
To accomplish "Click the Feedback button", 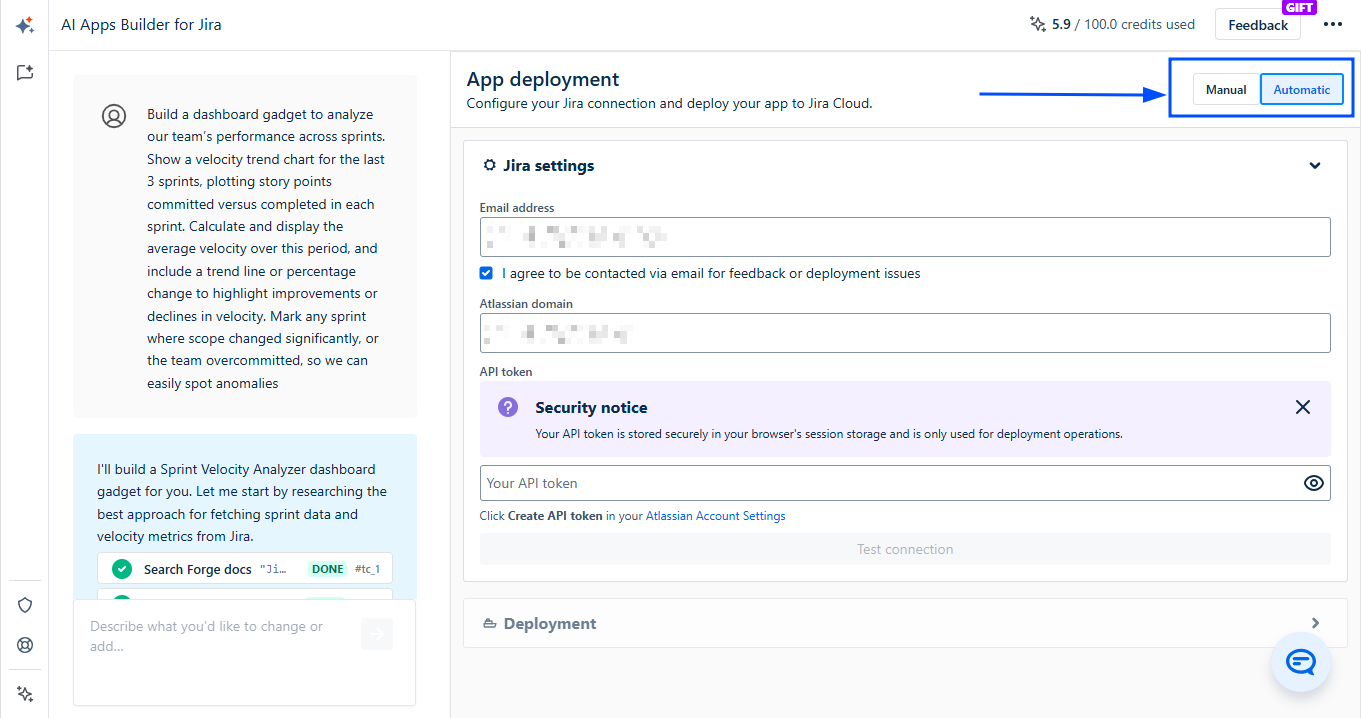I will point(1257,25).
